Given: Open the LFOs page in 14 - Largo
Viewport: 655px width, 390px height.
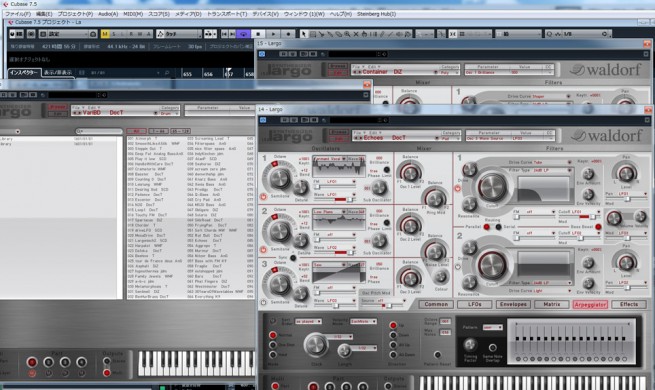Looking at the screenshot, I should click(475, 304).
